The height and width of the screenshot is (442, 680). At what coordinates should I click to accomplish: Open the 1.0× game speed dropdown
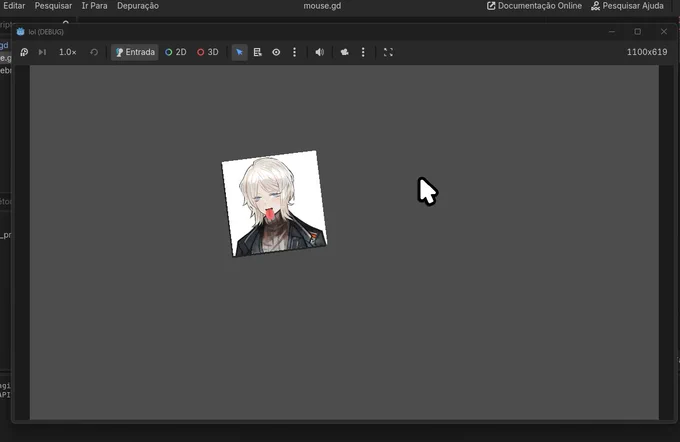pos(67,52)
